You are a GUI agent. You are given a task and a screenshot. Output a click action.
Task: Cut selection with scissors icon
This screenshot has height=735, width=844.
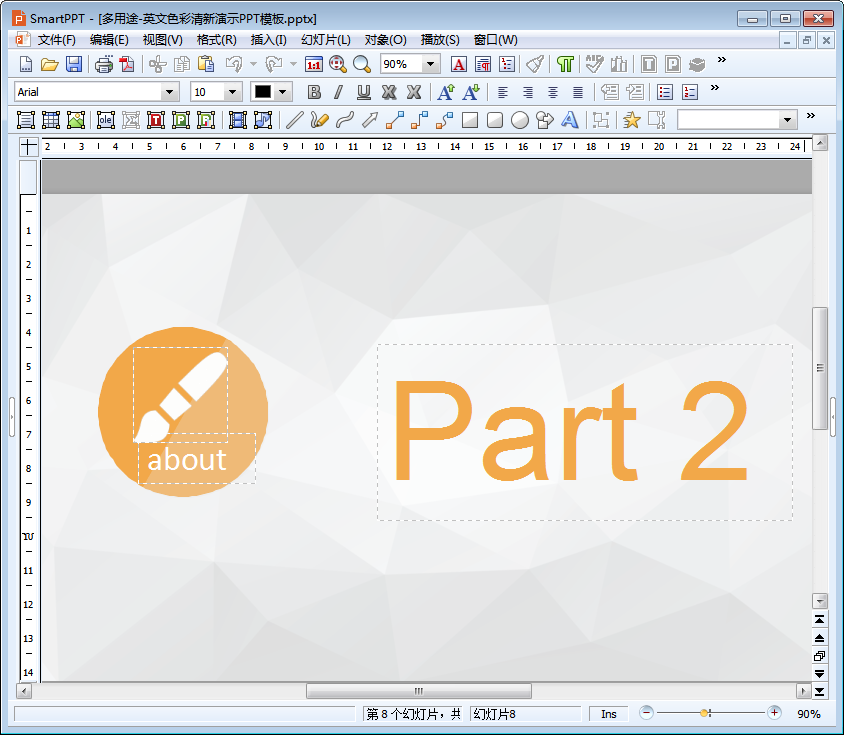157,64
